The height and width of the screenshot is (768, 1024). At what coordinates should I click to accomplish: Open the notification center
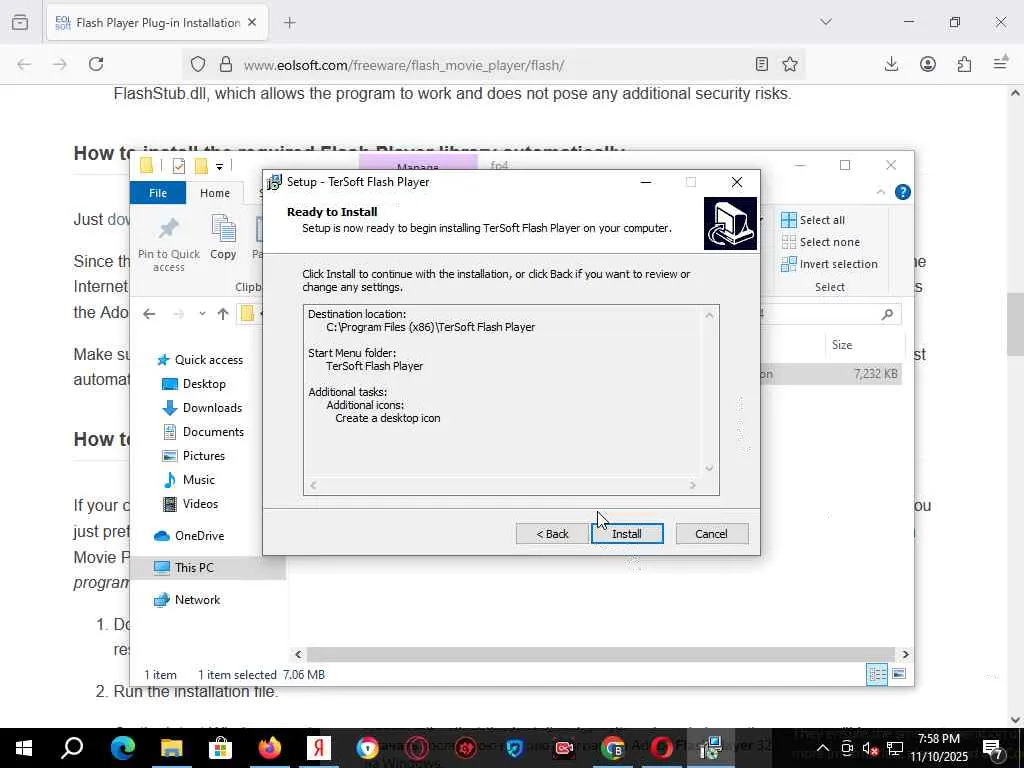(x=993, y=748)
